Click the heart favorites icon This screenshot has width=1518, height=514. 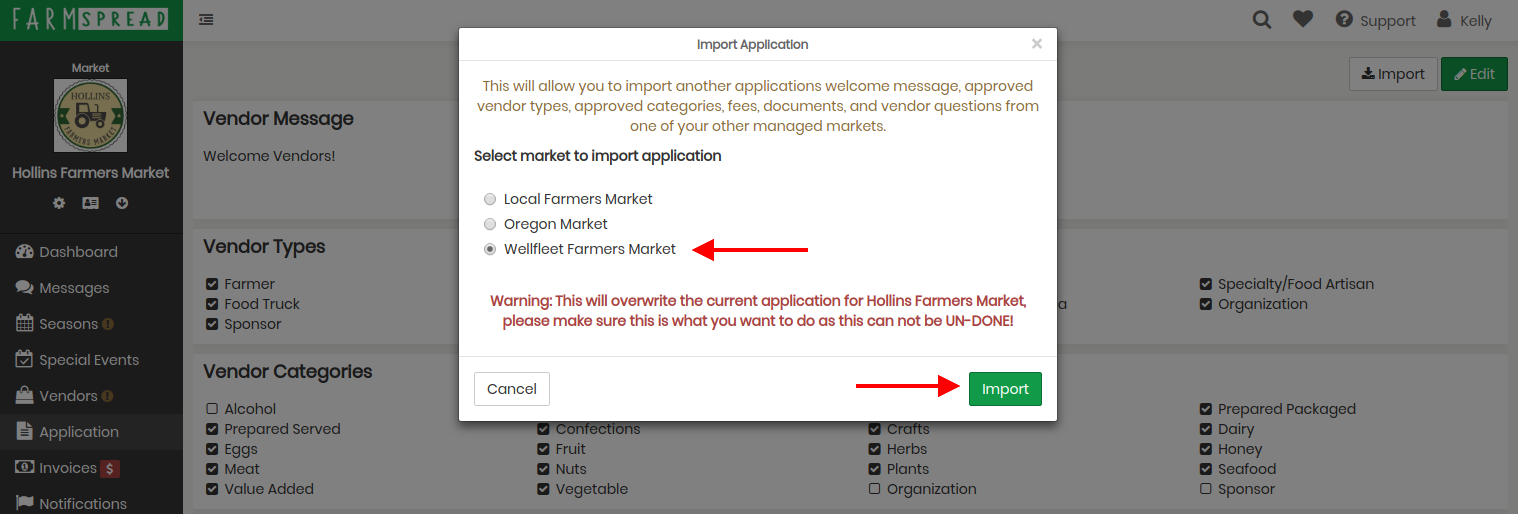tap(1302, 19)
